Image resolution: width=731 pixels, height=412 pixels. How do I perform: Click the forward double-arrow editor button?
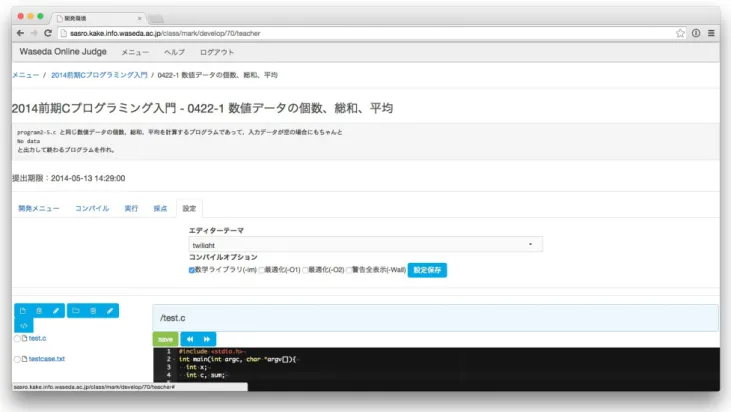(x=207, y=339)
